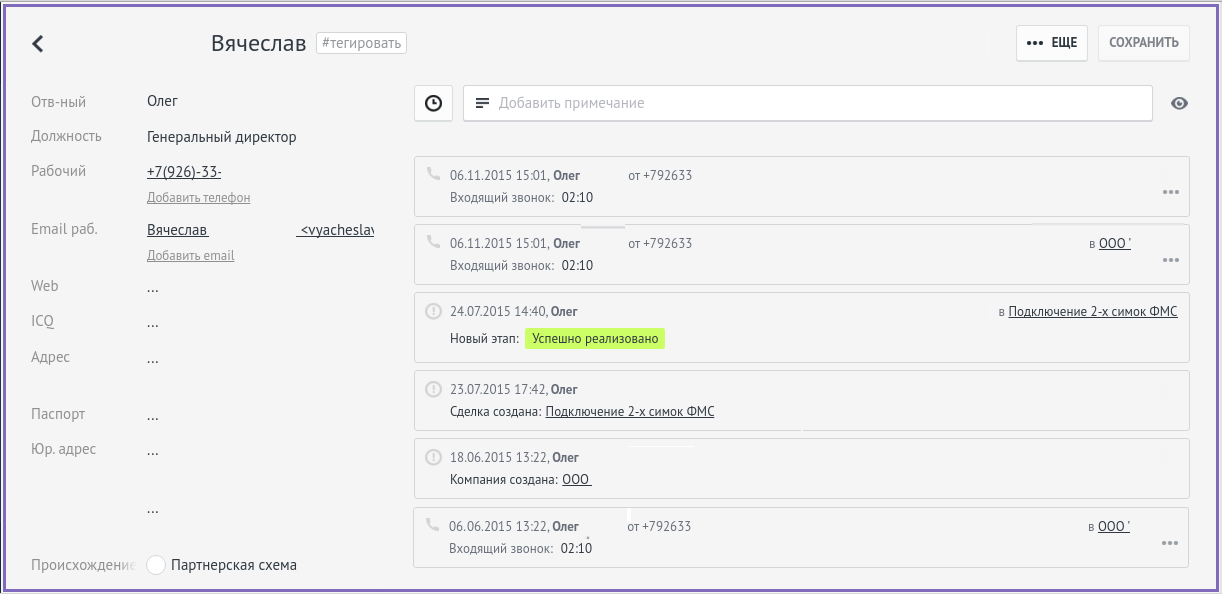Open Подключение 2-х симок ФМС link in 24.07.2015 event

point(1093,311)
